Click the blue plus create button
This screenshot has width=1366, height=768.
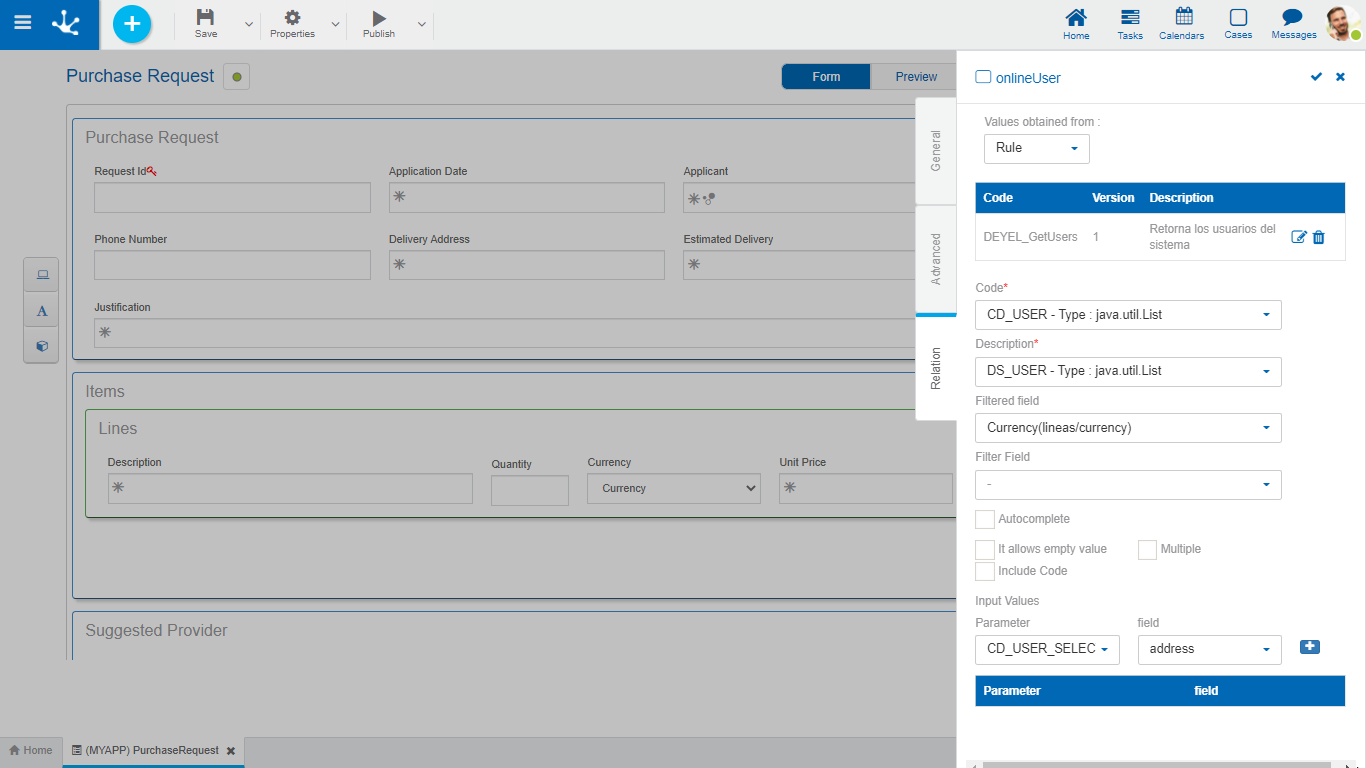tap(132, 24)
